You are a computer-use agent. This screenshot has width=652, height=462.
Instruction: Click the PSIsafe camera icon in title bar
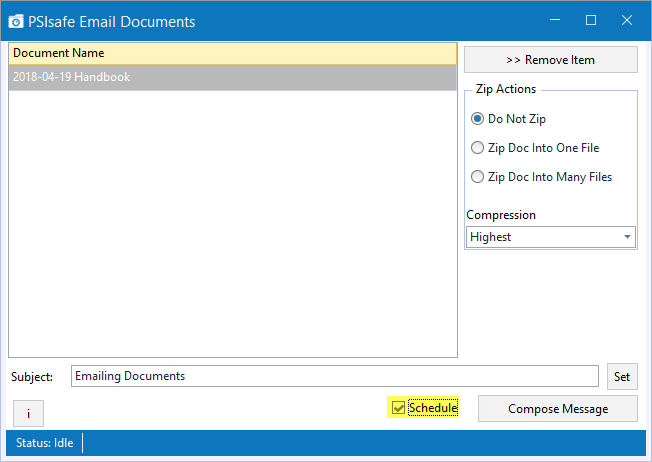16,21
